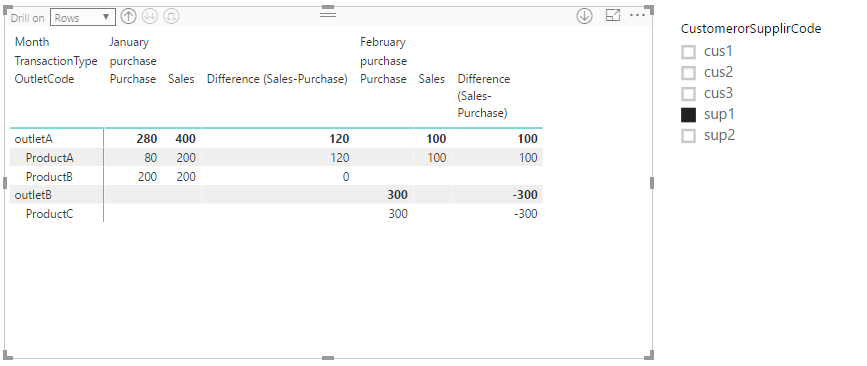Screen dimensions: 867x366
Task: Click the drill up arrow icon
Action: coord(128,17)
